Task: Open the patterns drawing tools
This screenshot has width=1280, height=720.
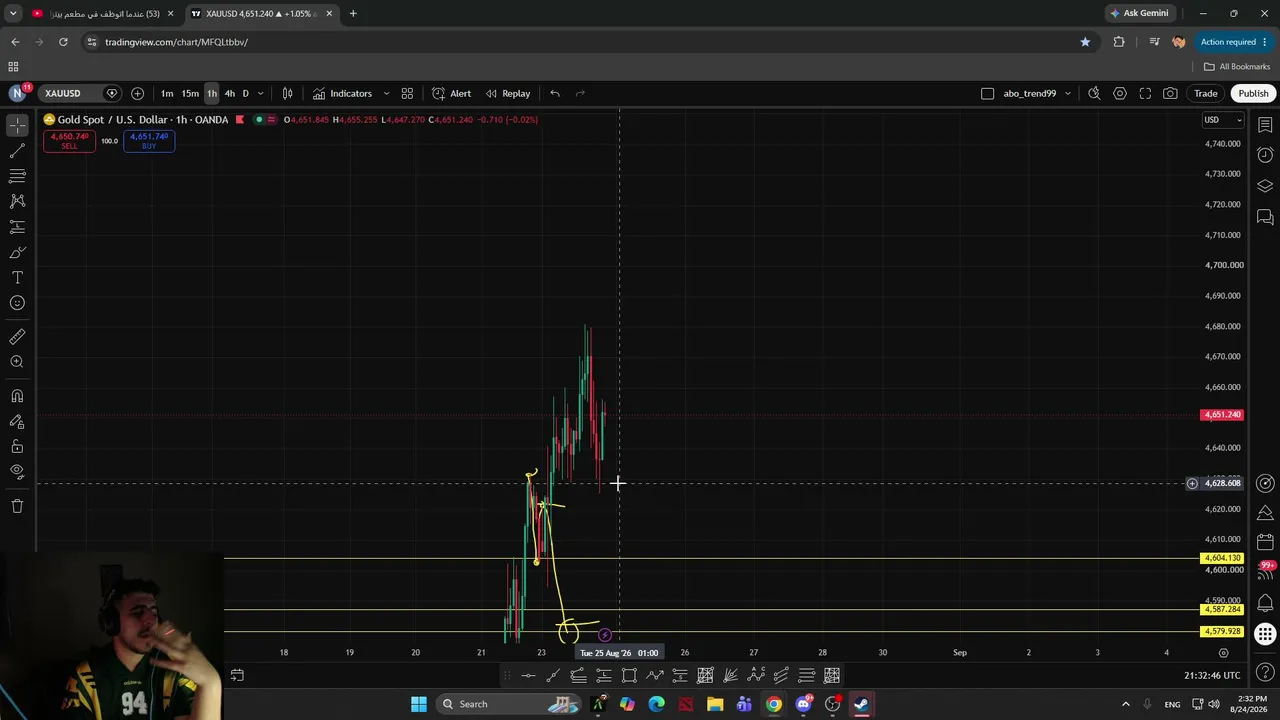Action: click(x=17, y=201)
